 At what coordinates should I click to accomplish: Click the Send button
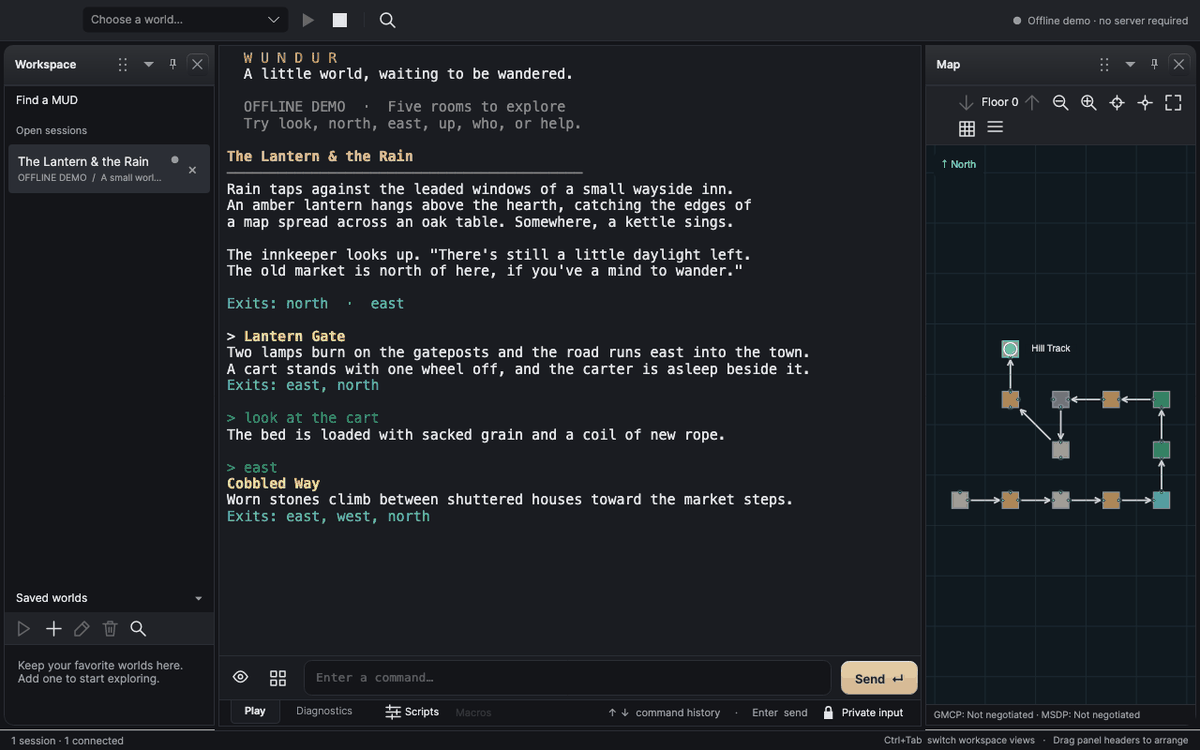pos(879,678)
